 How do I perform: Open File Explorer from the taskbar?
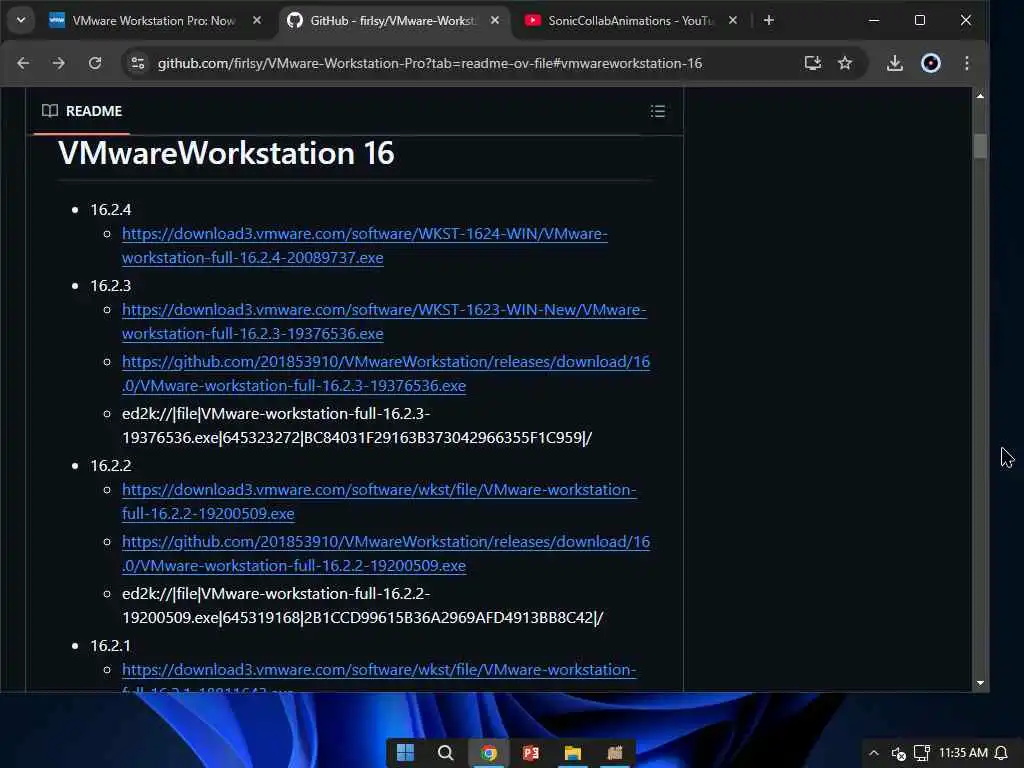(x=573, y=753)
